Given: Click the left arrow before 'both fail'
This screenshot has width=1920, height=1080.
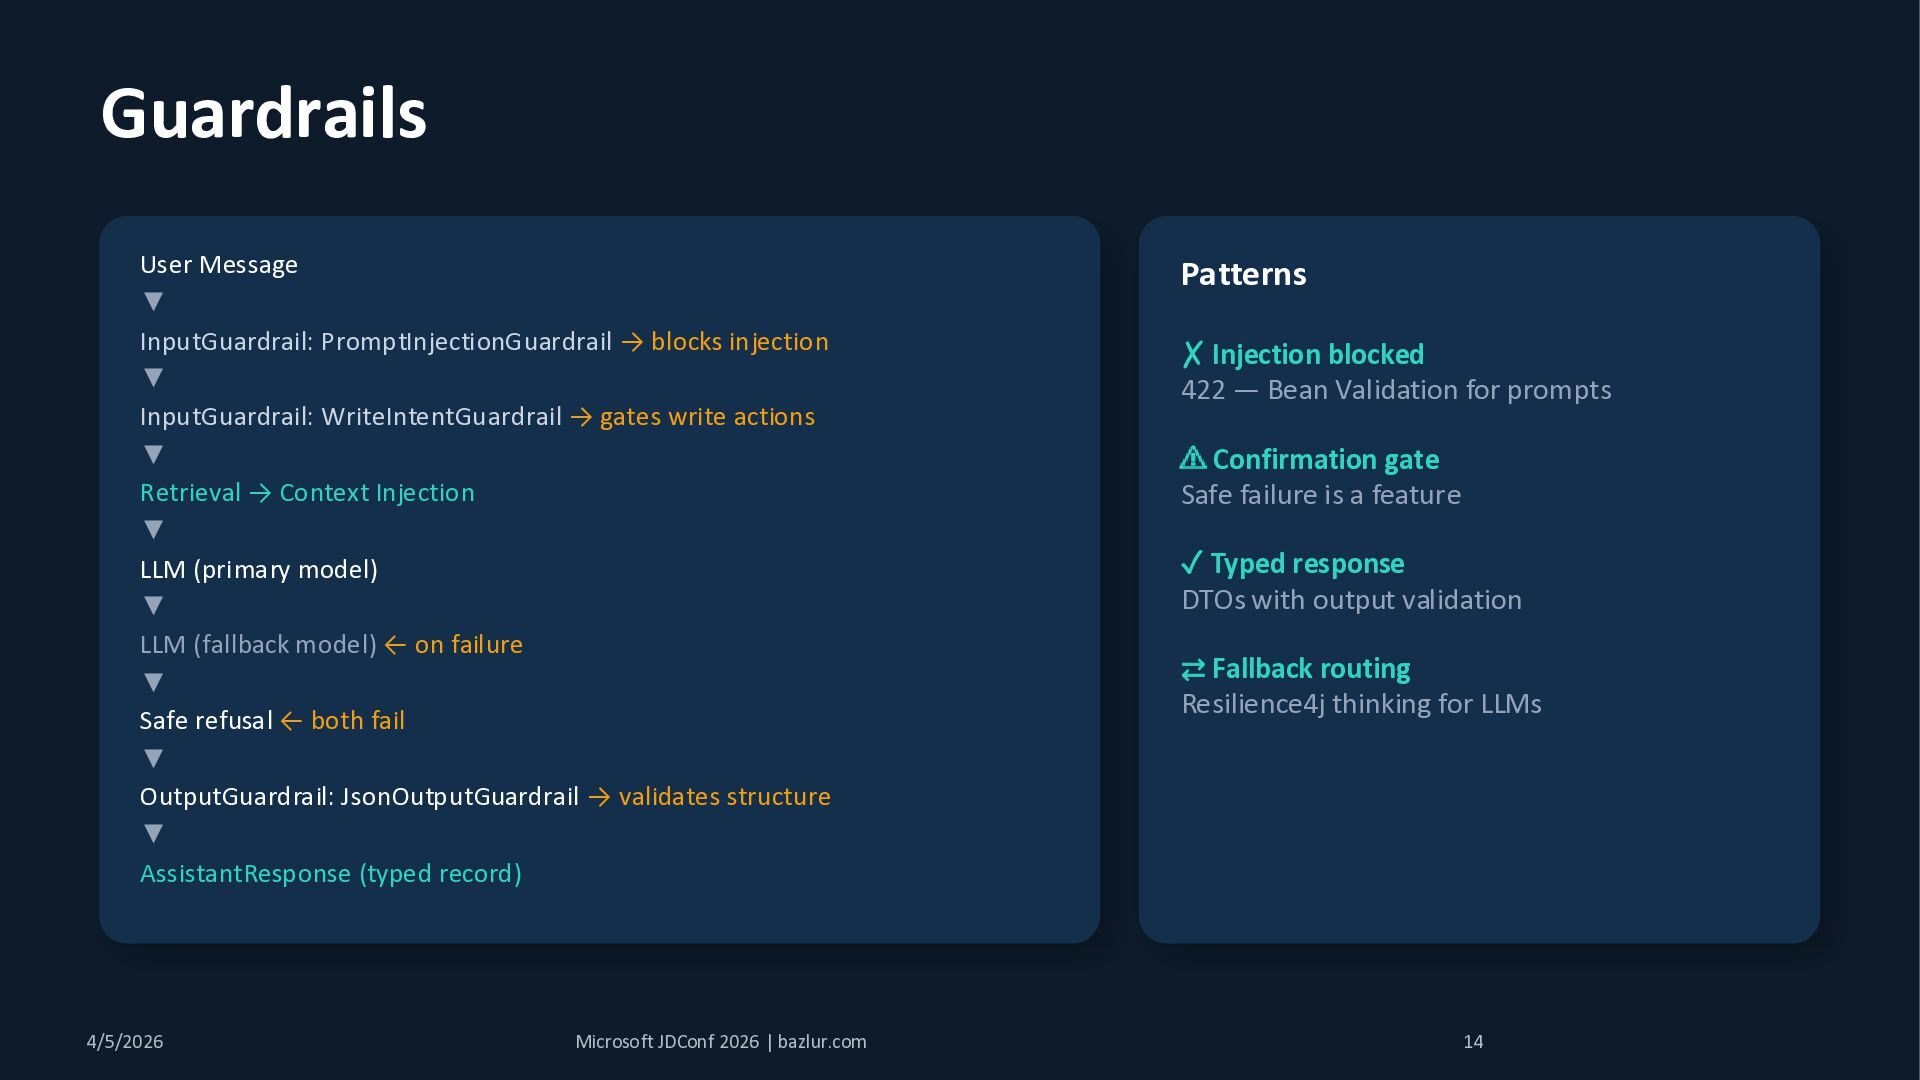Looking at the screenshot, I should click(x=291, y=721).
